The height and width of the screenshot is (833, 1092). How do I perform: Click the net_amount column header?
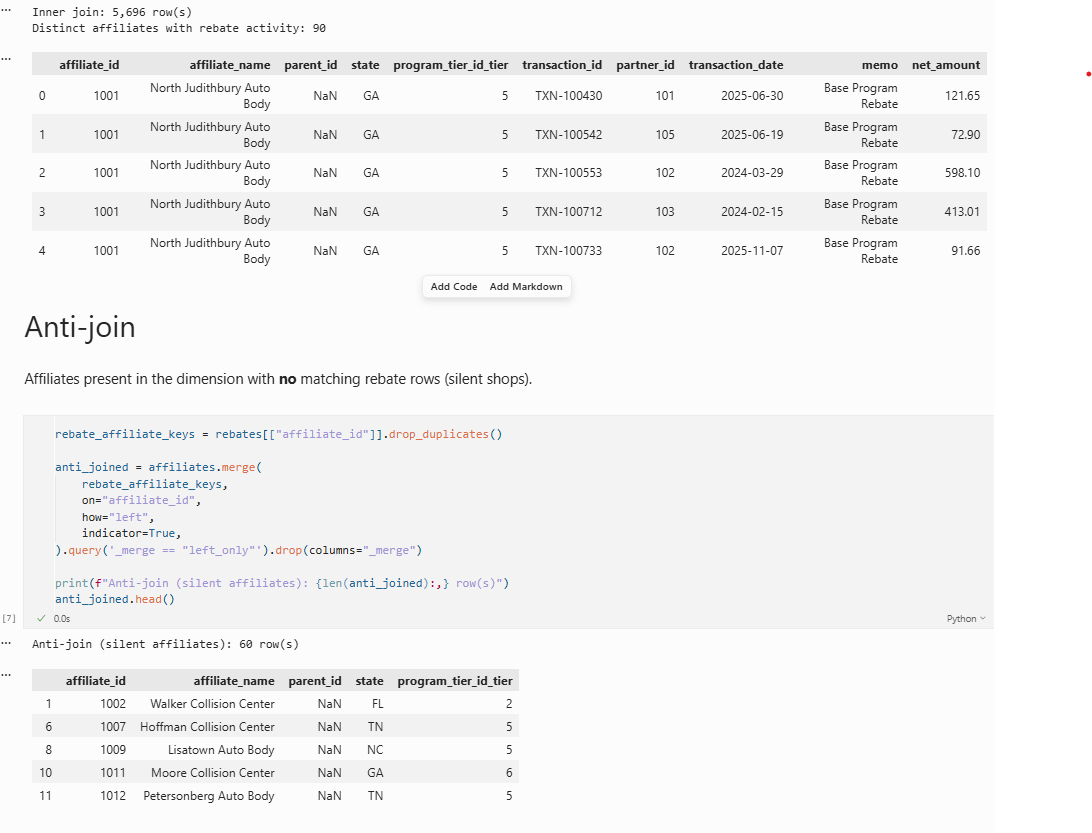pyautogui.click(x=946, y=65)
